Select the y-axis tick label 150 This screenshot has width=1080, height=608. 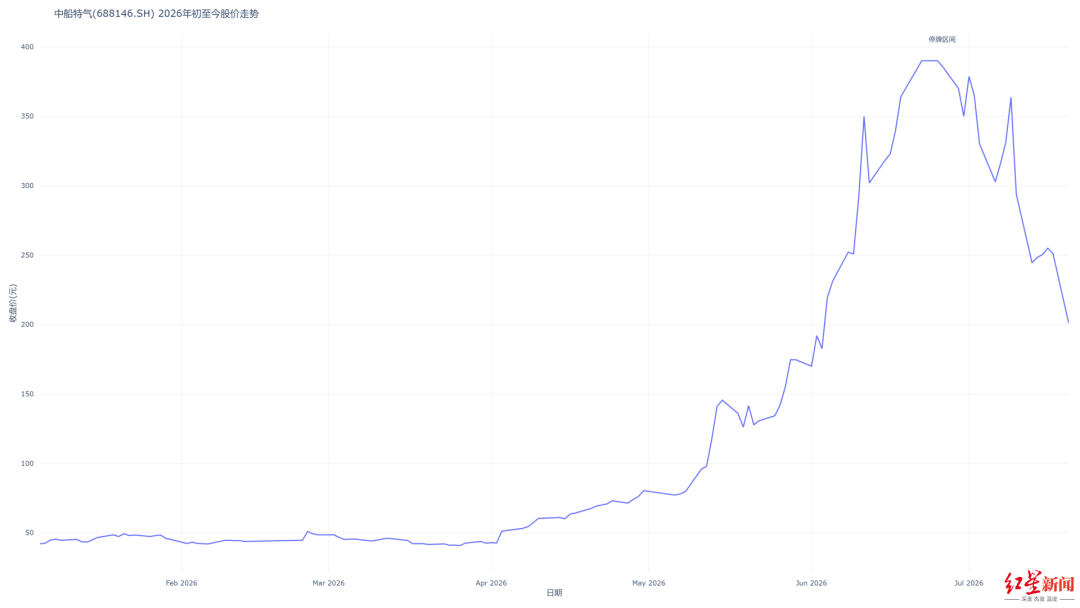pos(27,394)
